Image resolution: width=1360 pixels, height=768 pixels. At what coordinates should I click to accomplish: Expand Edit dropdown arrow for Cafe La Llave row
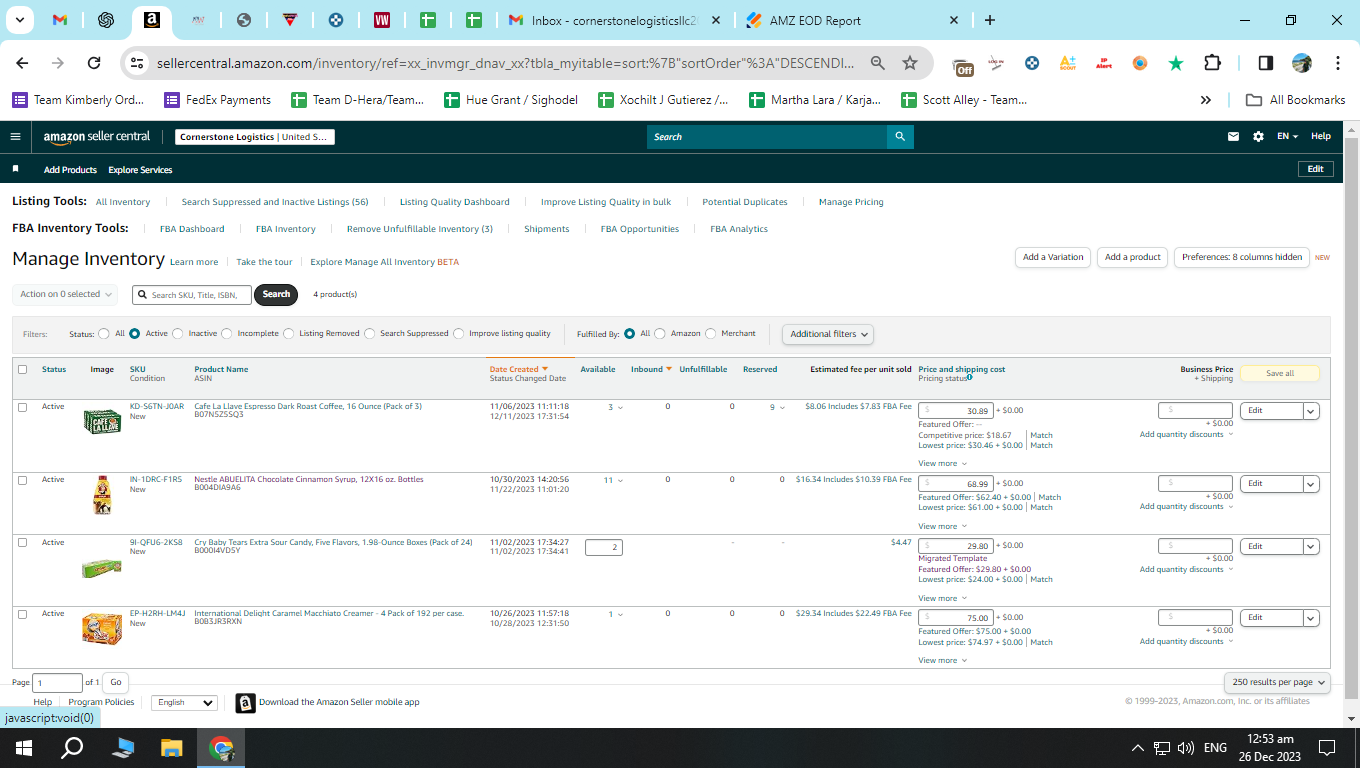[x=1311, y=411]
